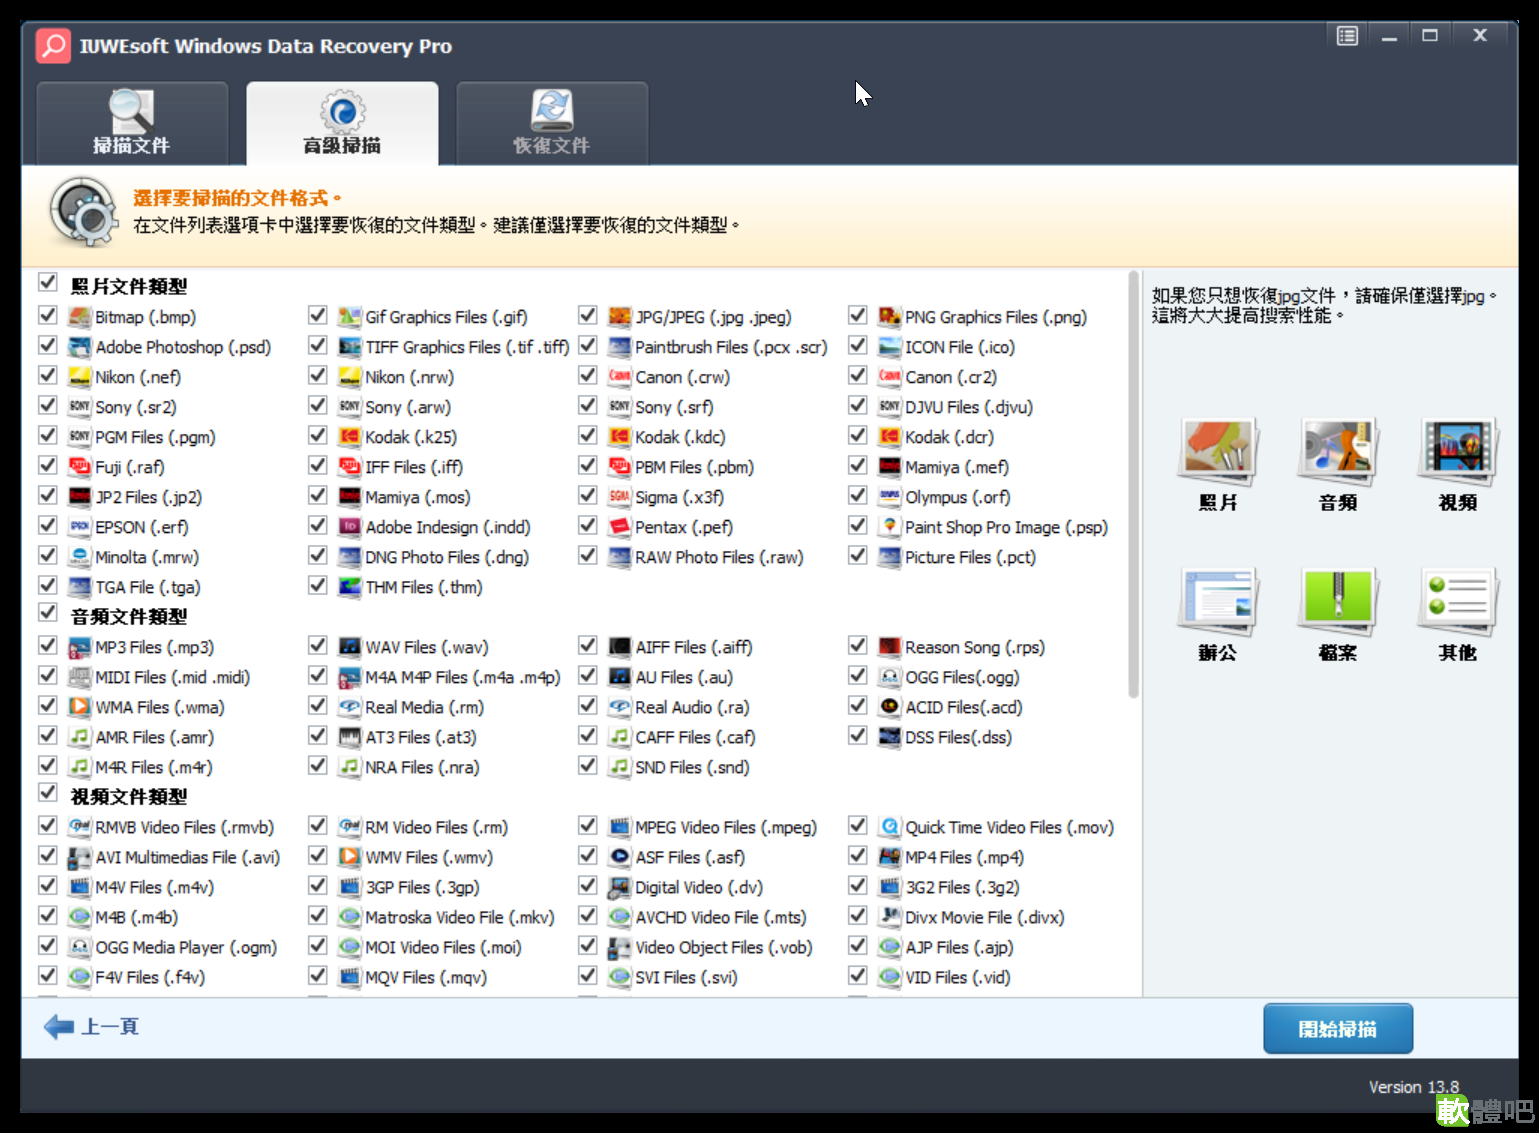Uncheck MP4 Files (.mp4) checkbox
Viewport: 1539px width, 1133px height.
pos(858,855)
